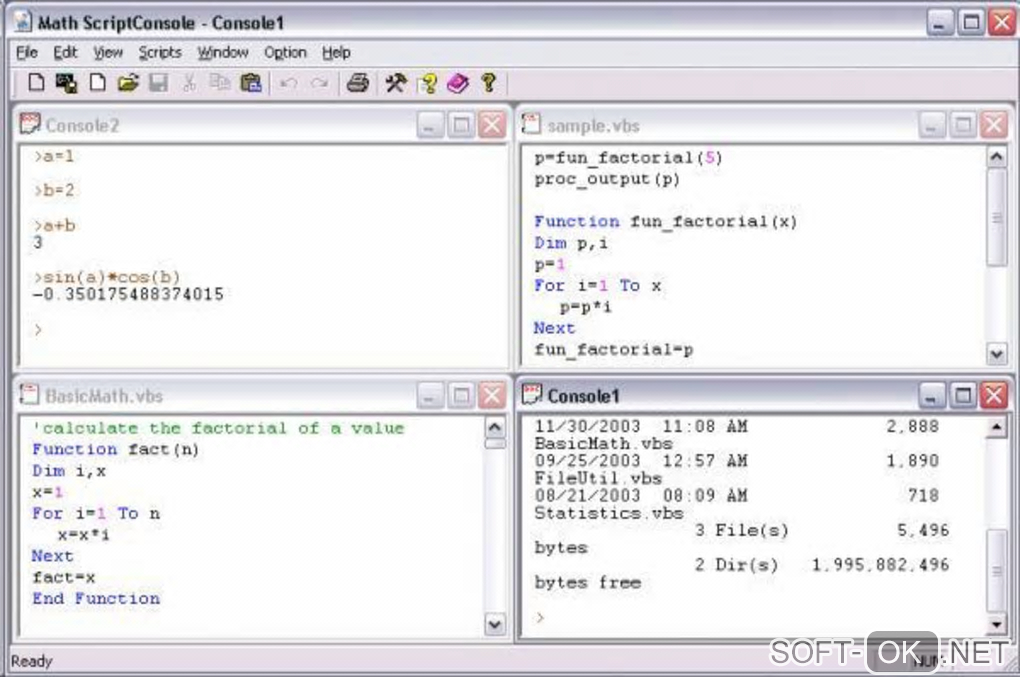1020x677 pixels.
Task: Click the empty prompt in Console2
Action: (x=38, y=329)
